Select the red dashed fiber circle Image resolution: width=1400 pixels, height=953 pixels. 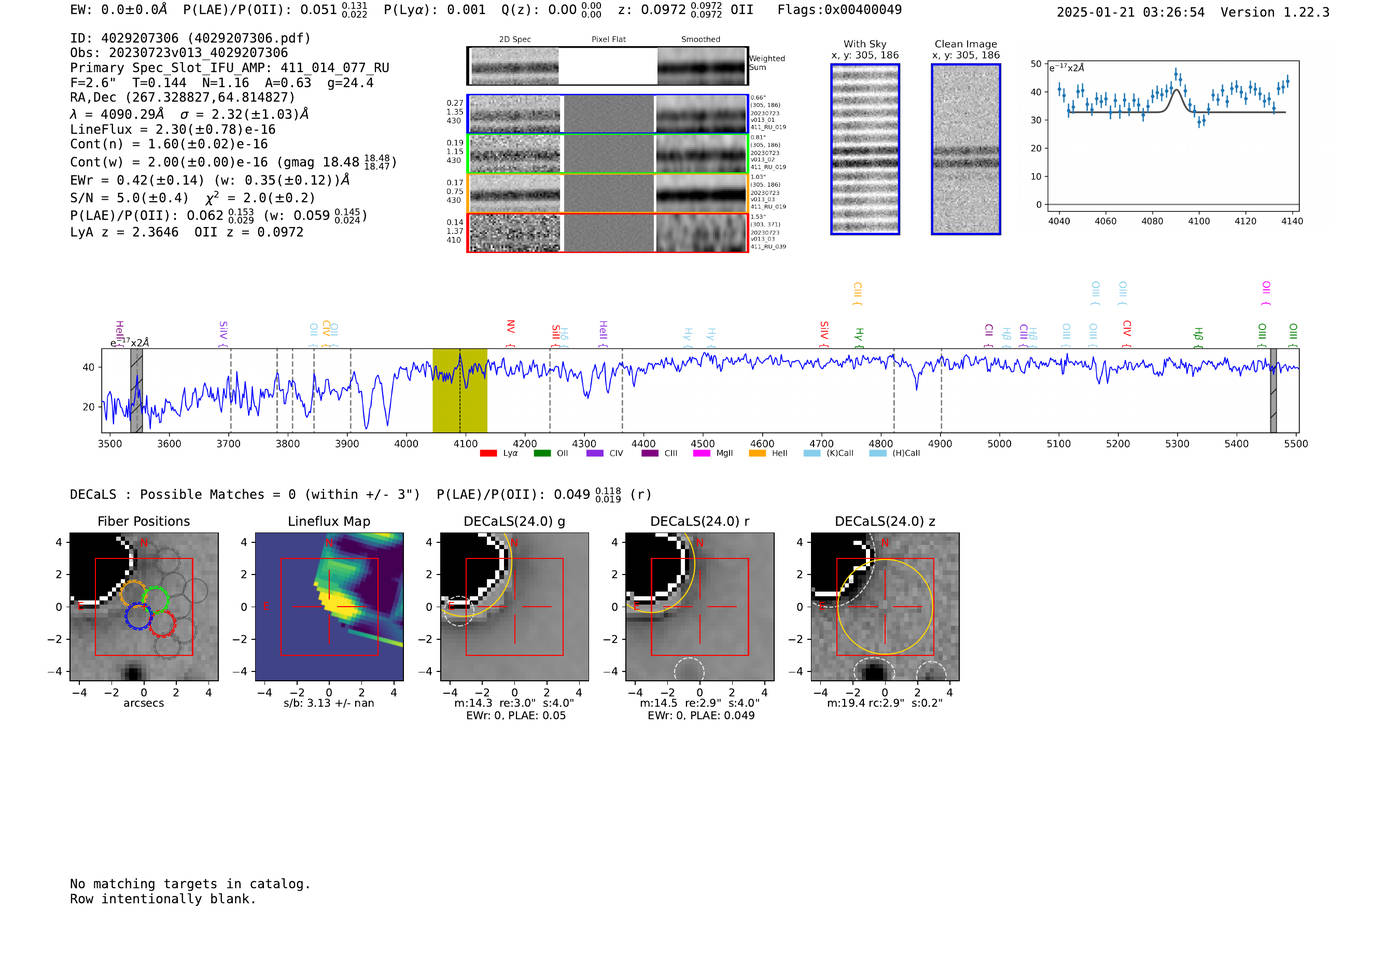[161, 625]
